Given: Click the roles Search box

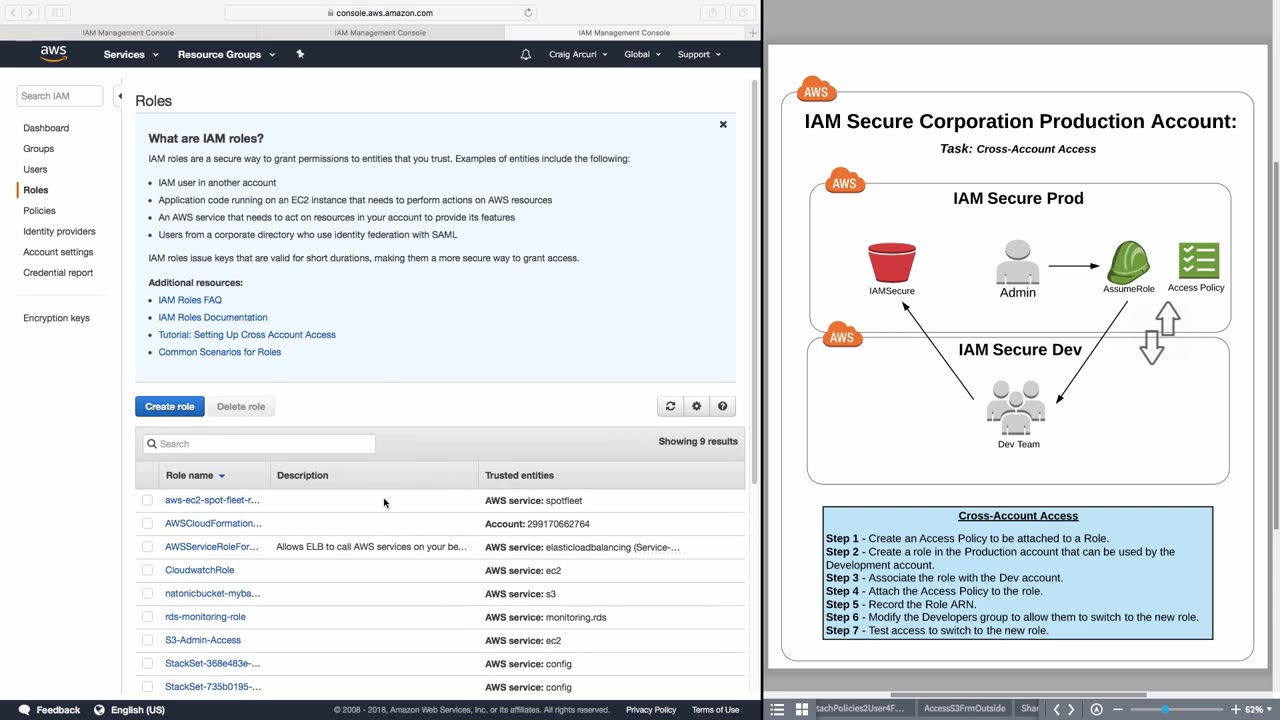Looking at the screenshot, I should click(259, 444).
